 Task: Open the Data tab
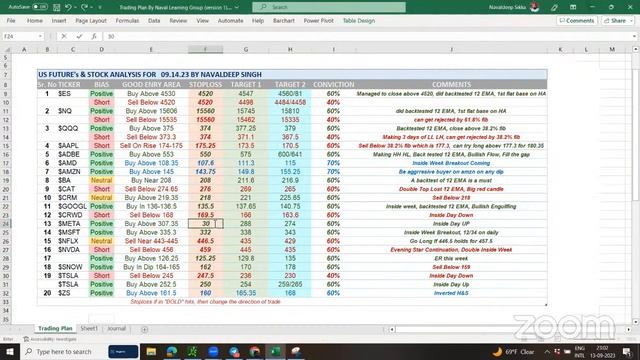pos(154,20)
